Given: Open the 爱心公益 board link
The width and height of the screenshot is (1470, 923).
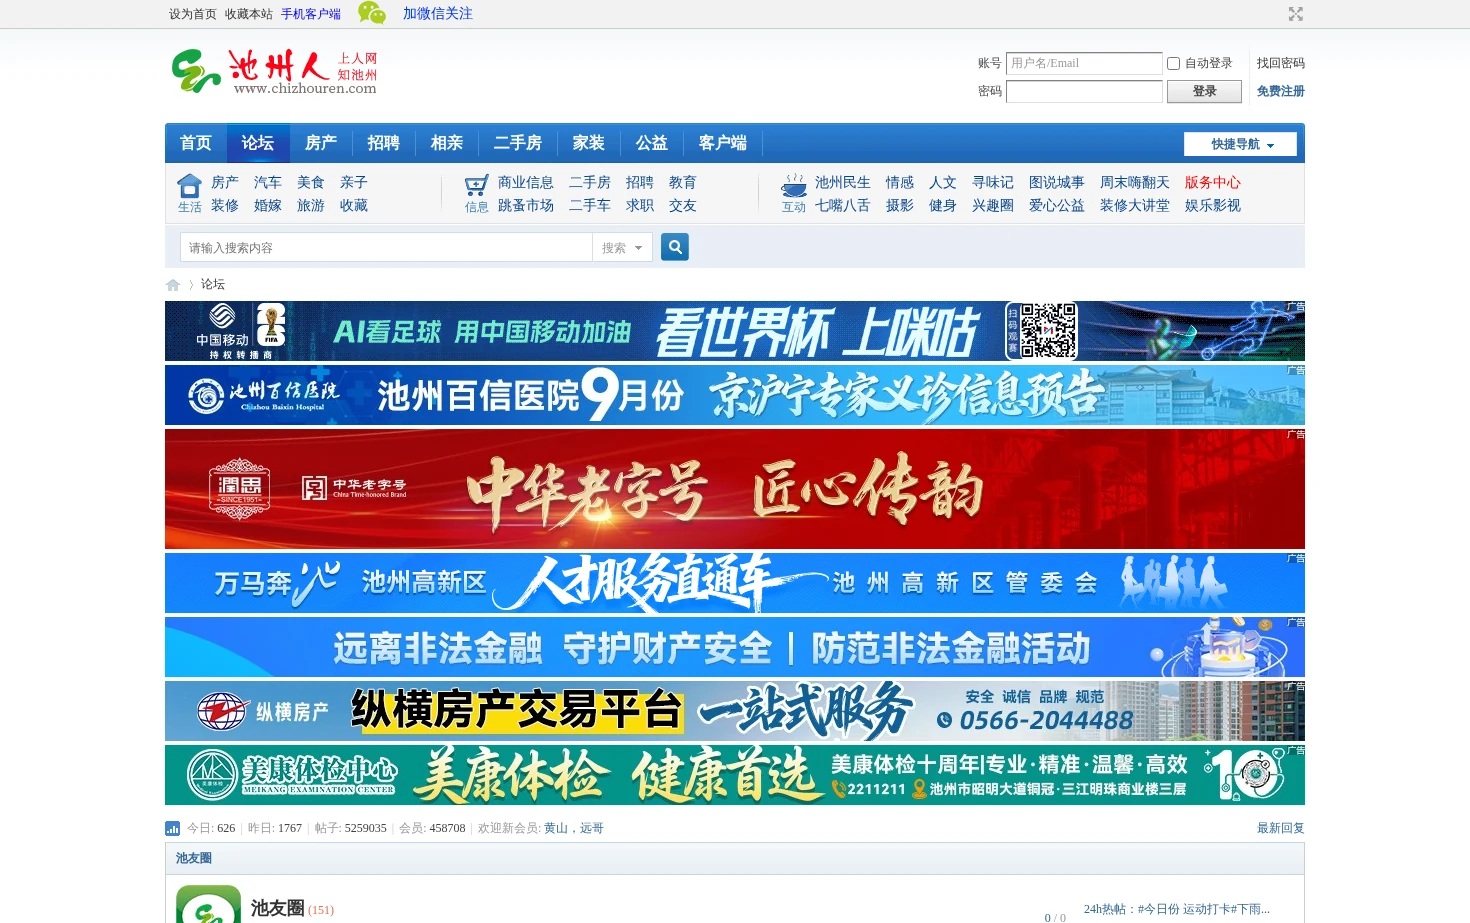Looking at the screenshot, I should click(1057, 205).
